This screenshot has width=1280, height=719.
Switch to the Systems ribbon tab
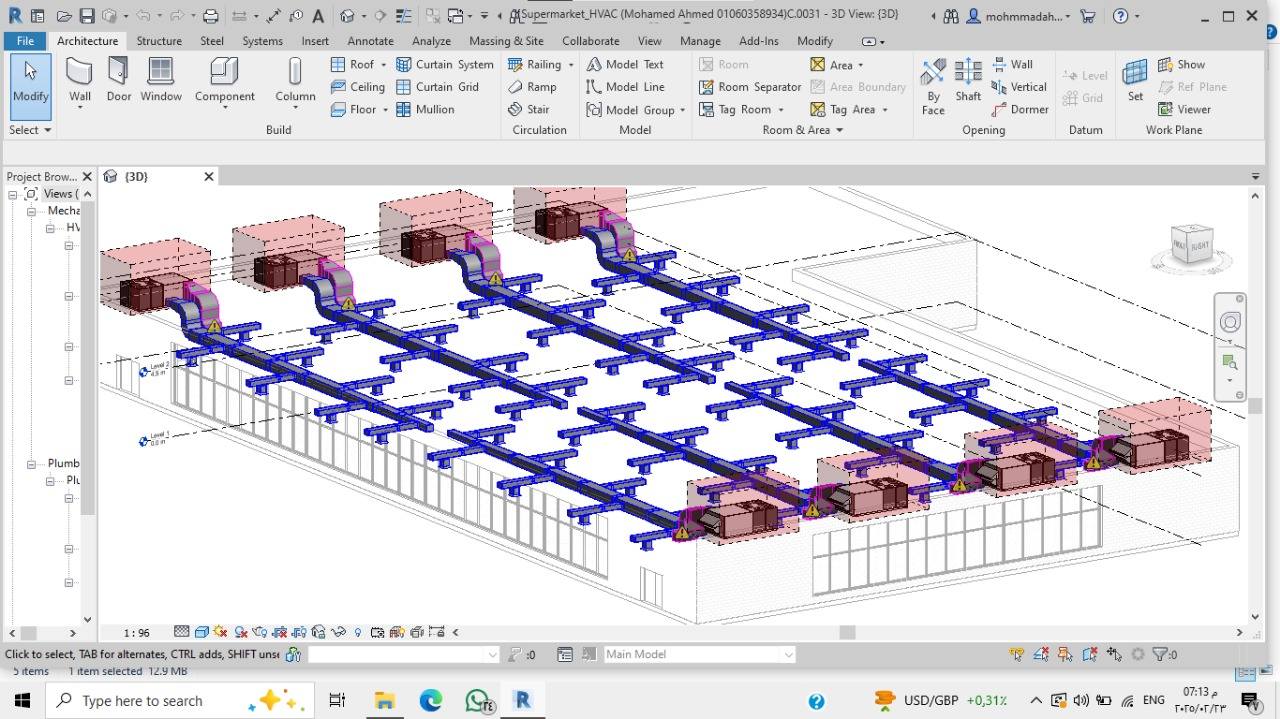click(x=262, y=41)
